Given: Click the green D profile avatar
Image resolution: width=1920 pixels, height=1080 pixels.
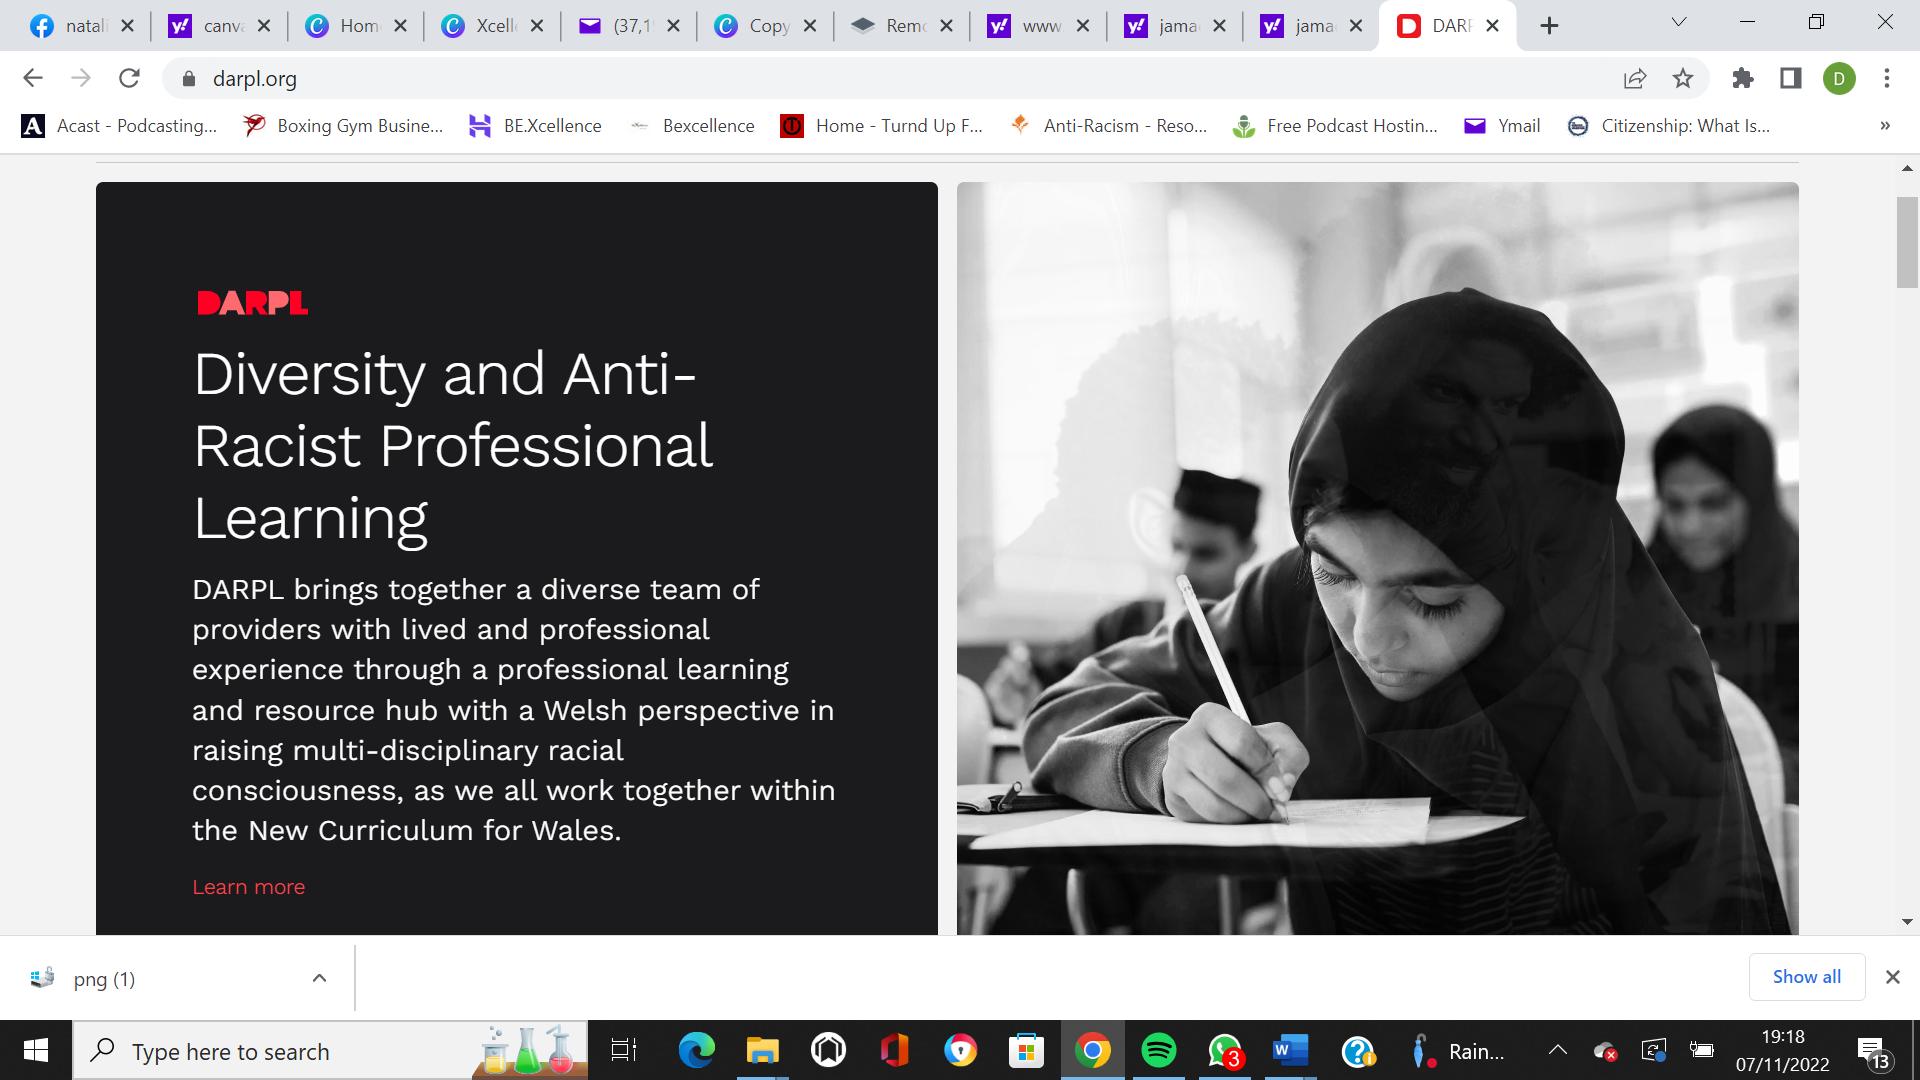Looking at the screenshot, I should [1839, 78].
